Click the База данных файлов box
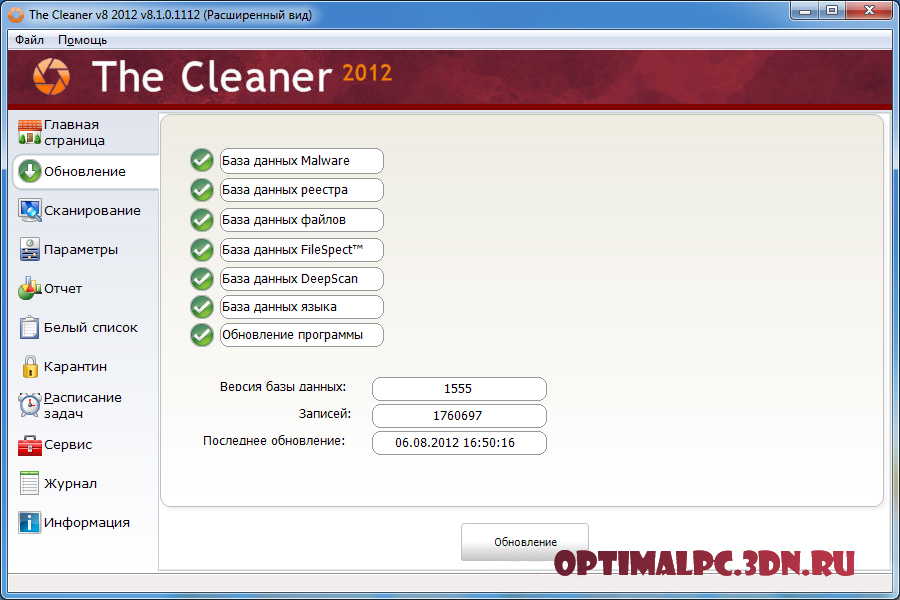The width and height of the screenshot is (900, 600). click(301, 220)
